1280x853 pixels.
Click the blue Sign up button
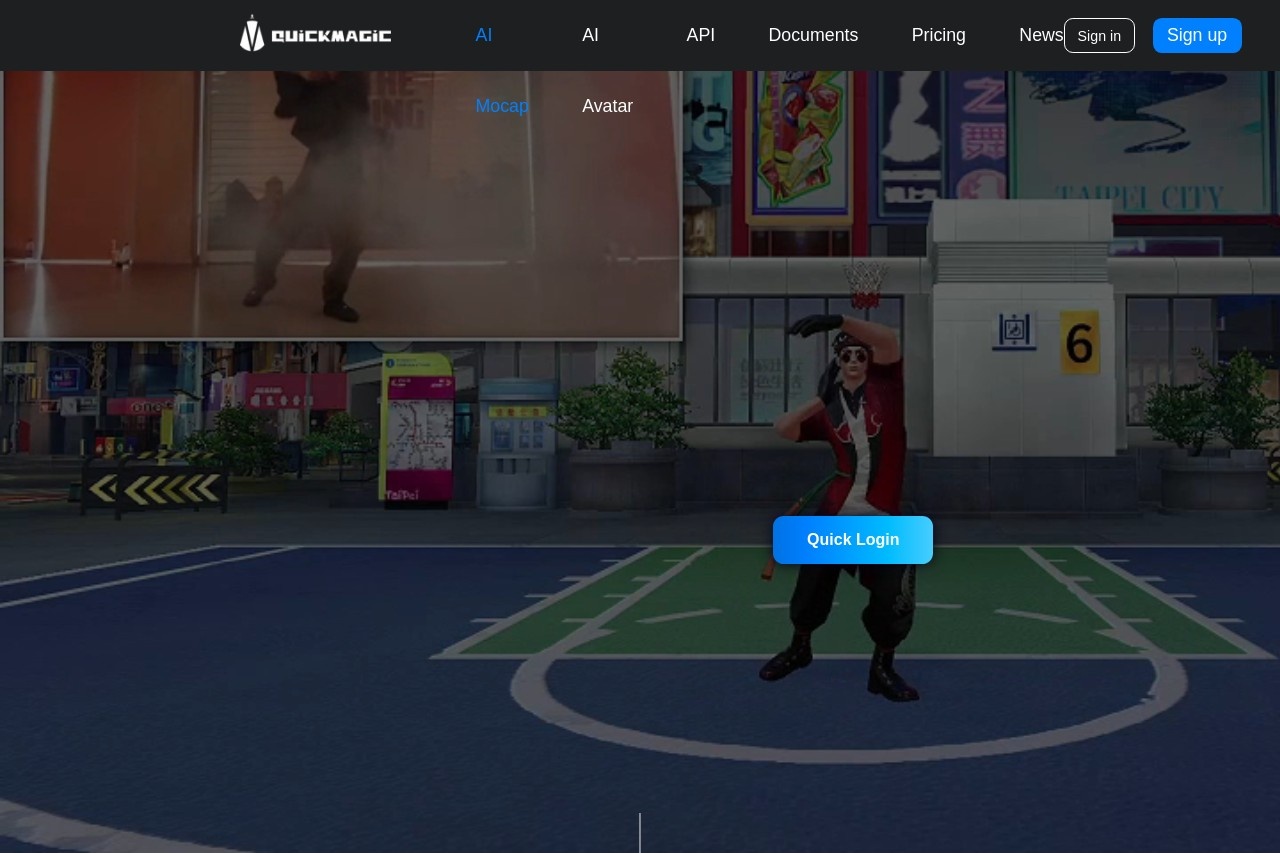(1197, 35)
